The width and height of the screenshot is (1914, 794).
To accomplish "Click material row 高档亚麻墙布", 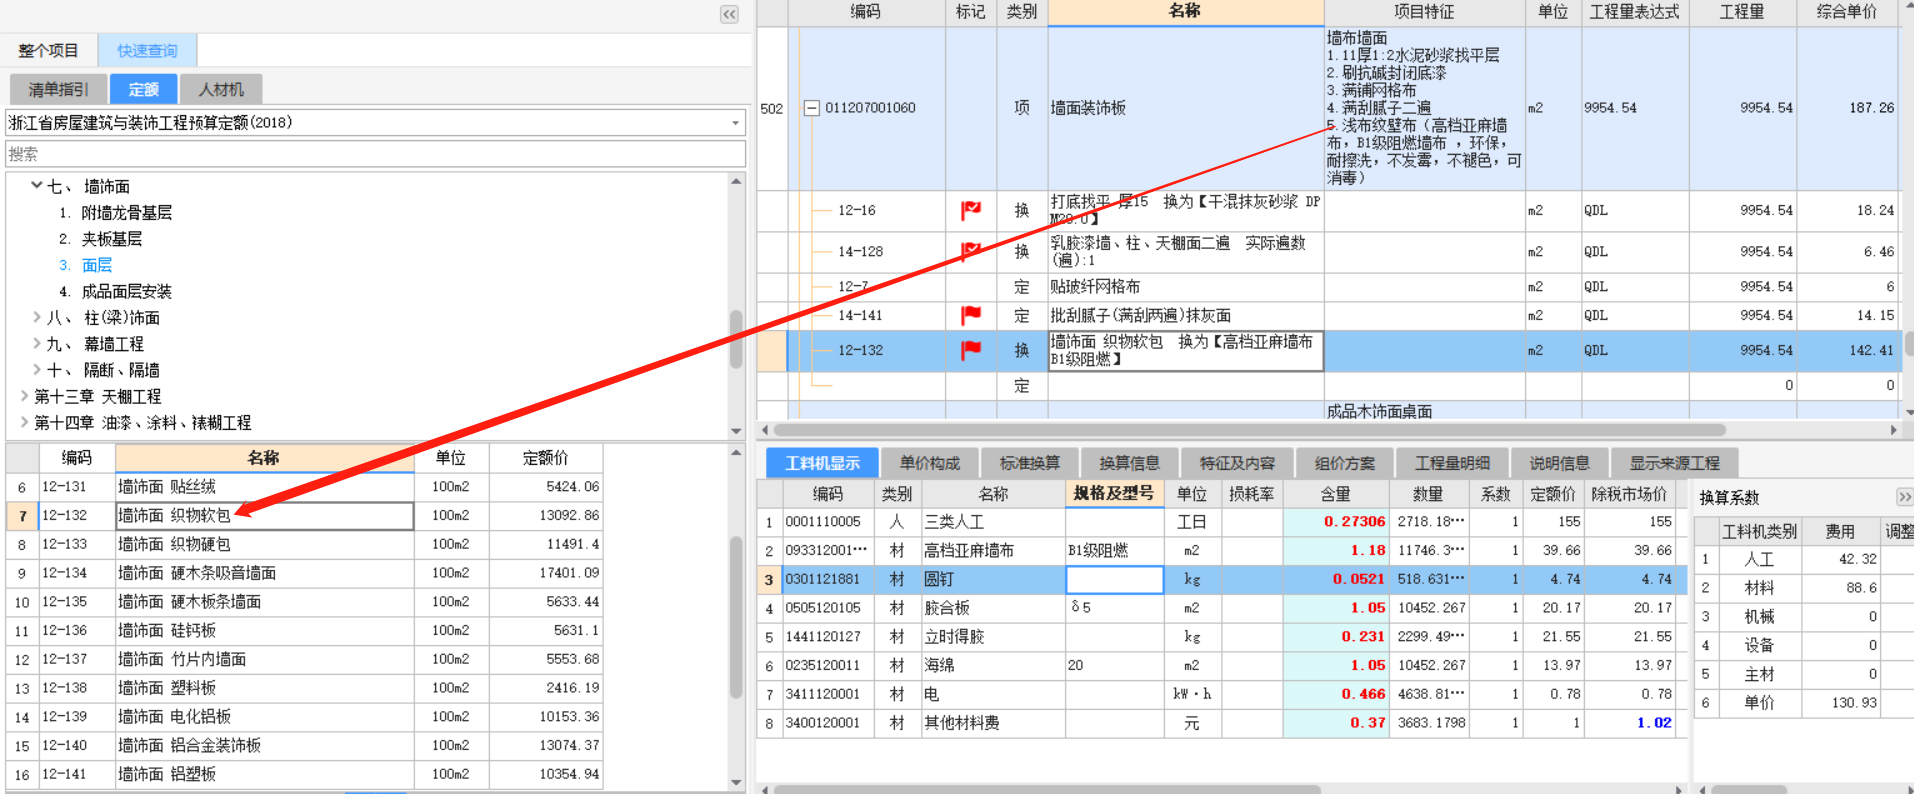I will (1222, 550).
